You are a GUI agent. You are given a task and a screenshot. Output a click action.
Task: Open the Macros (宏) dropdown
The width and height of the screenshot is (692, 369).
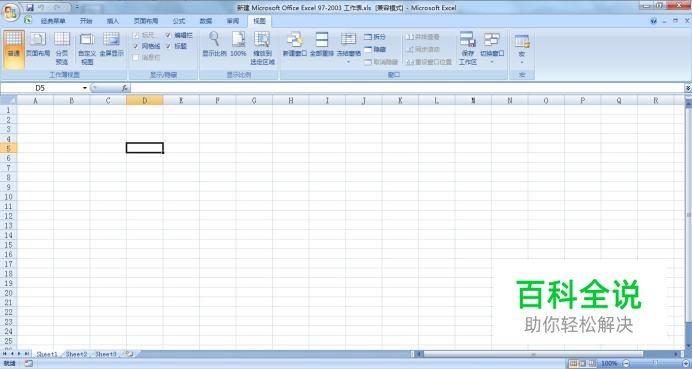tap(522, 48)
